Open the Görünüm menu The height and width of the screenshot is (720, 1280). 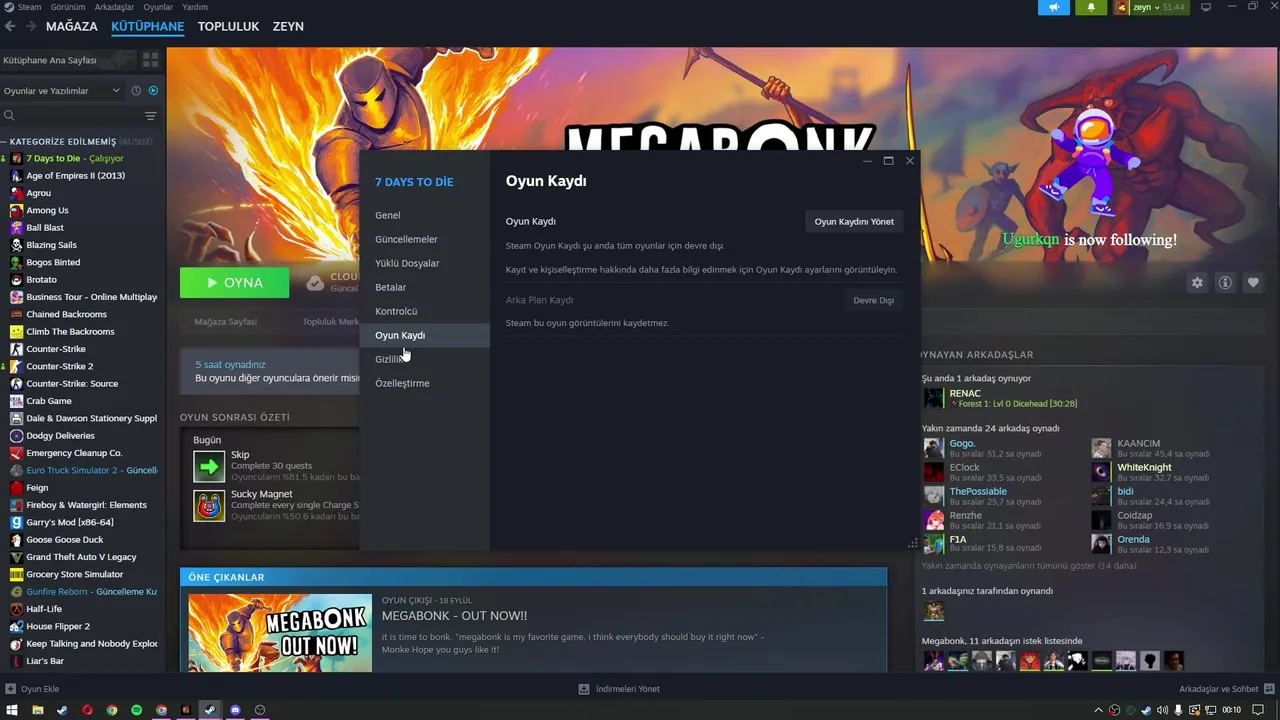click(68, 7)
